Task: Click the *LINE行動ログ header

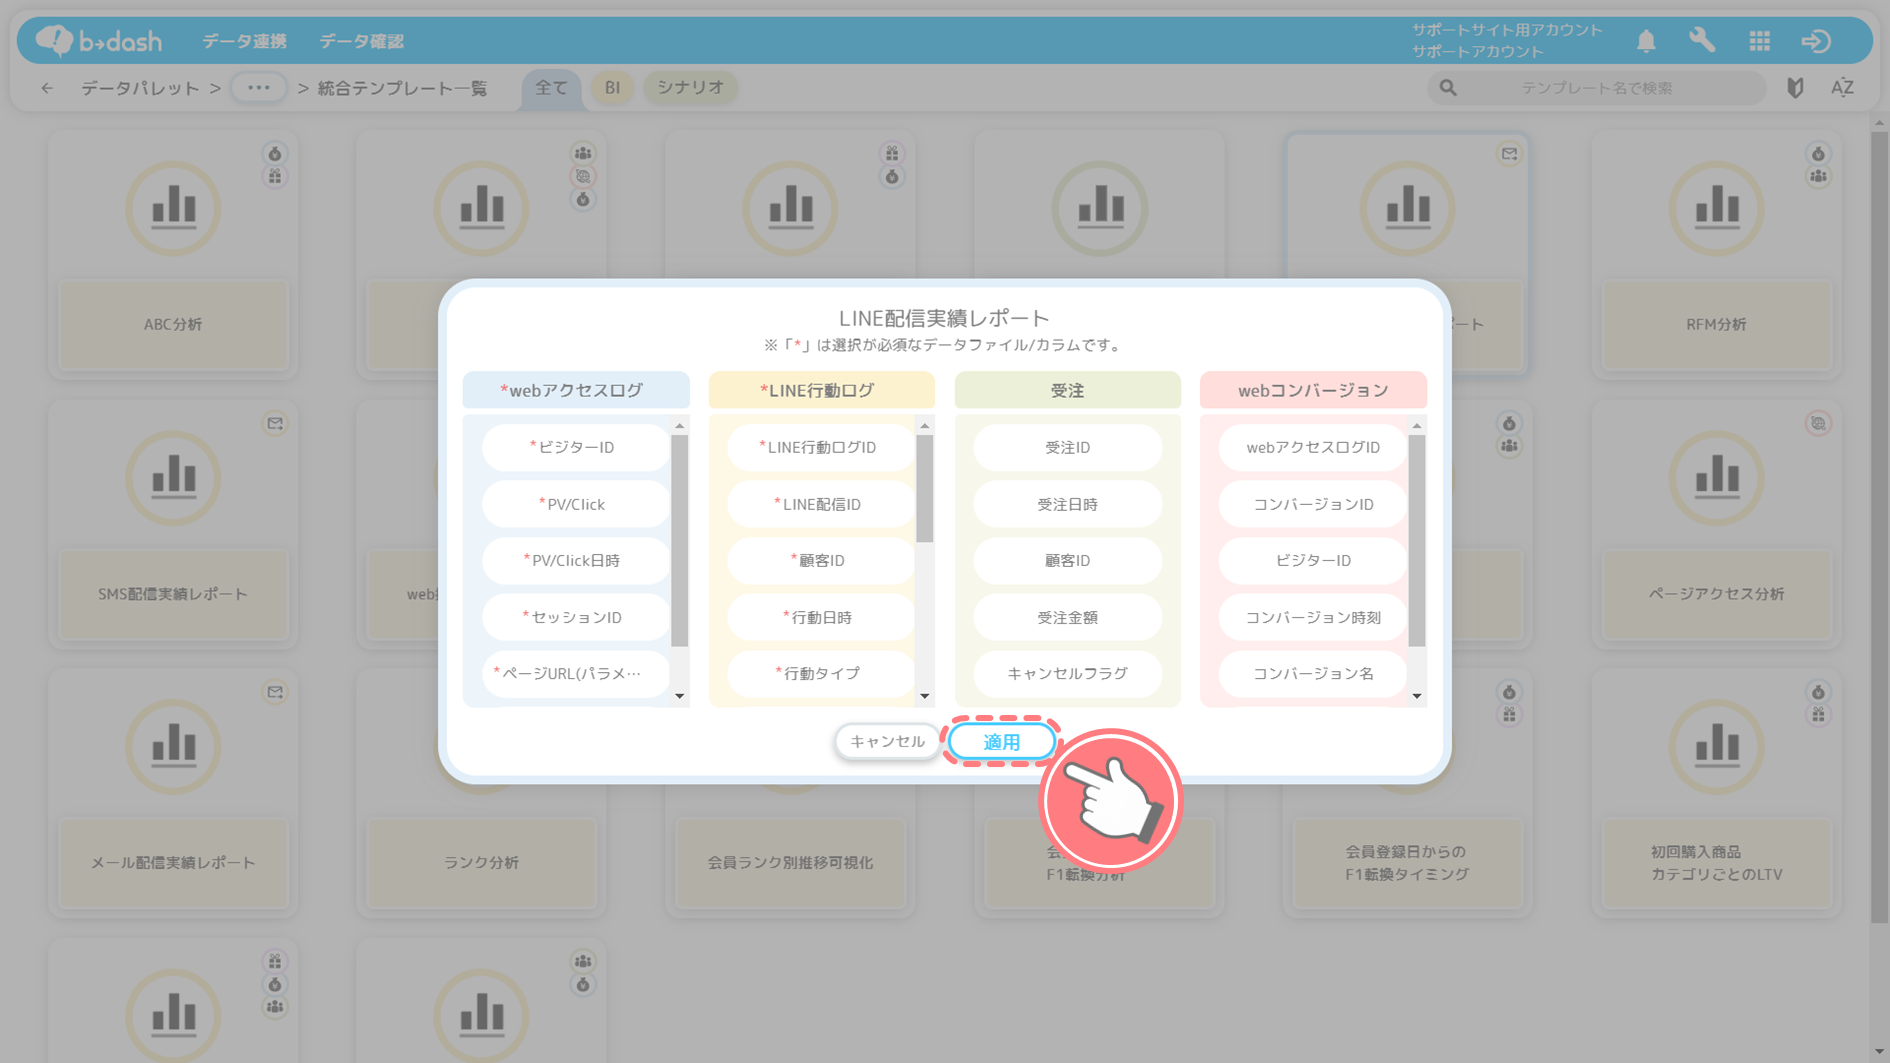Action: click(x=821, y=390)
